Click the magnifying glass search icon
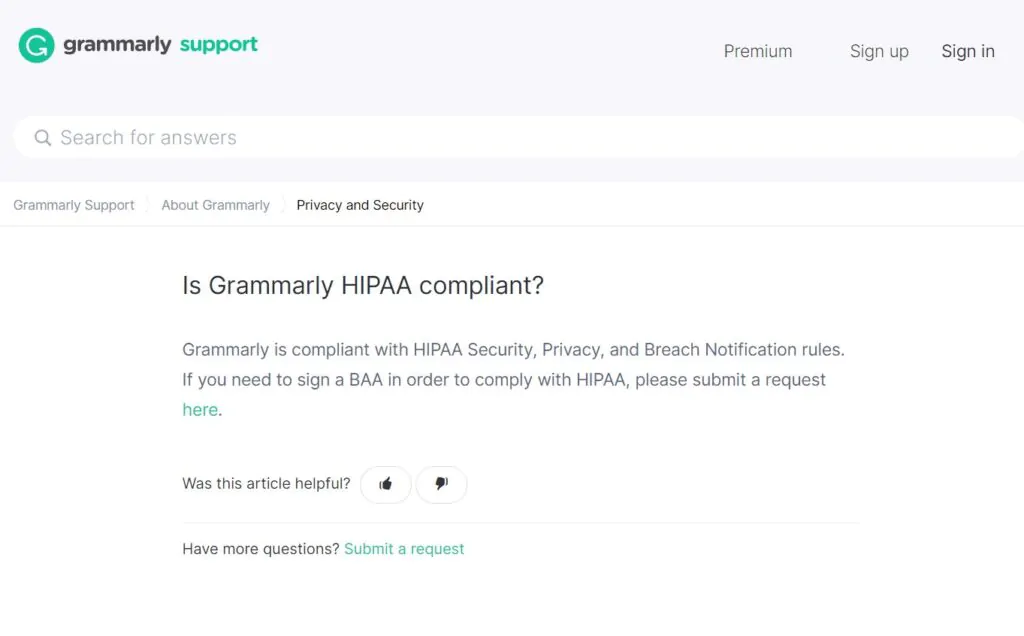Screen dimensions: 1024x636 [42, 137]
